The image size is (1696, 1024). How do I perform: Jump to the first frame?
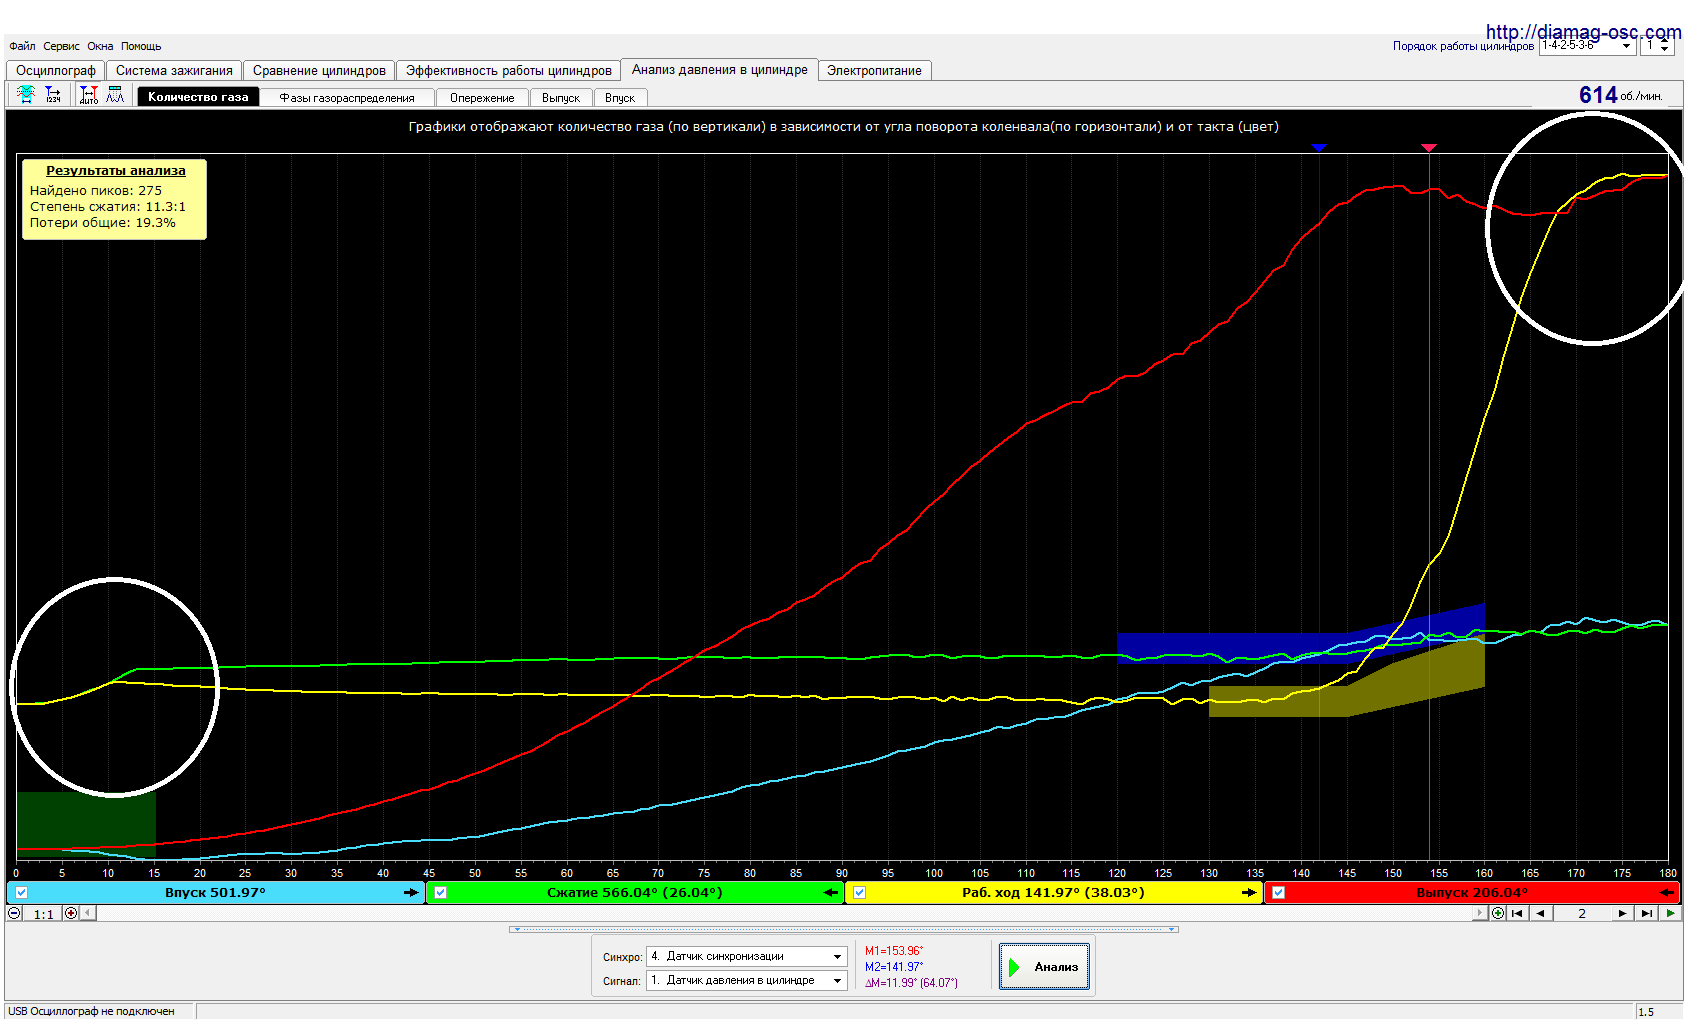click(x=1517, y=913)
